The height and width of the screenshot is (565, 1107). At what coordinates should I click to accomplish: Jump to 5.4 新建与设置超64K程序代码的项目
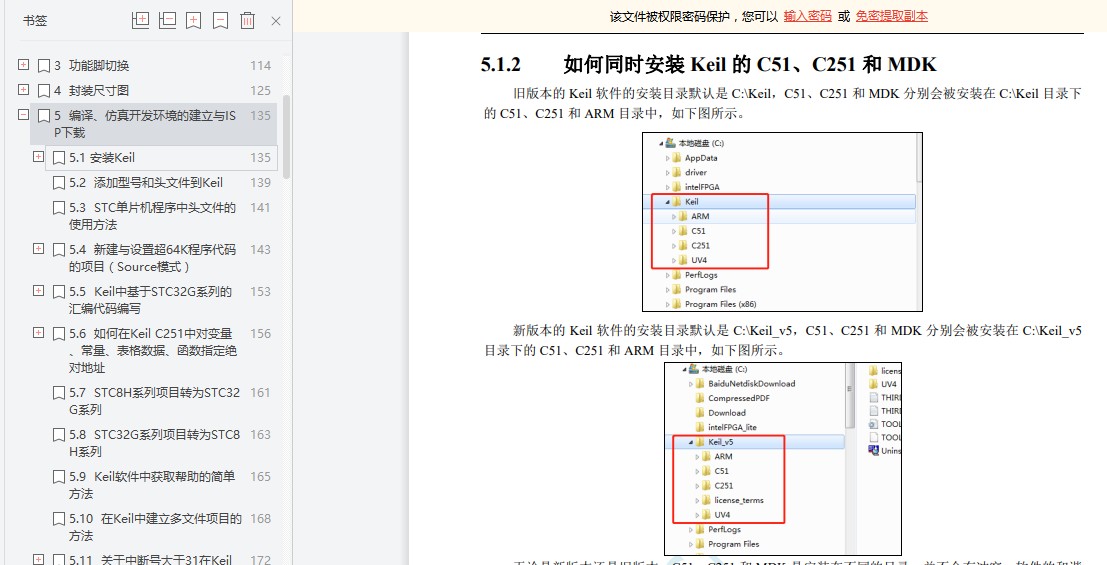[152, 258]
